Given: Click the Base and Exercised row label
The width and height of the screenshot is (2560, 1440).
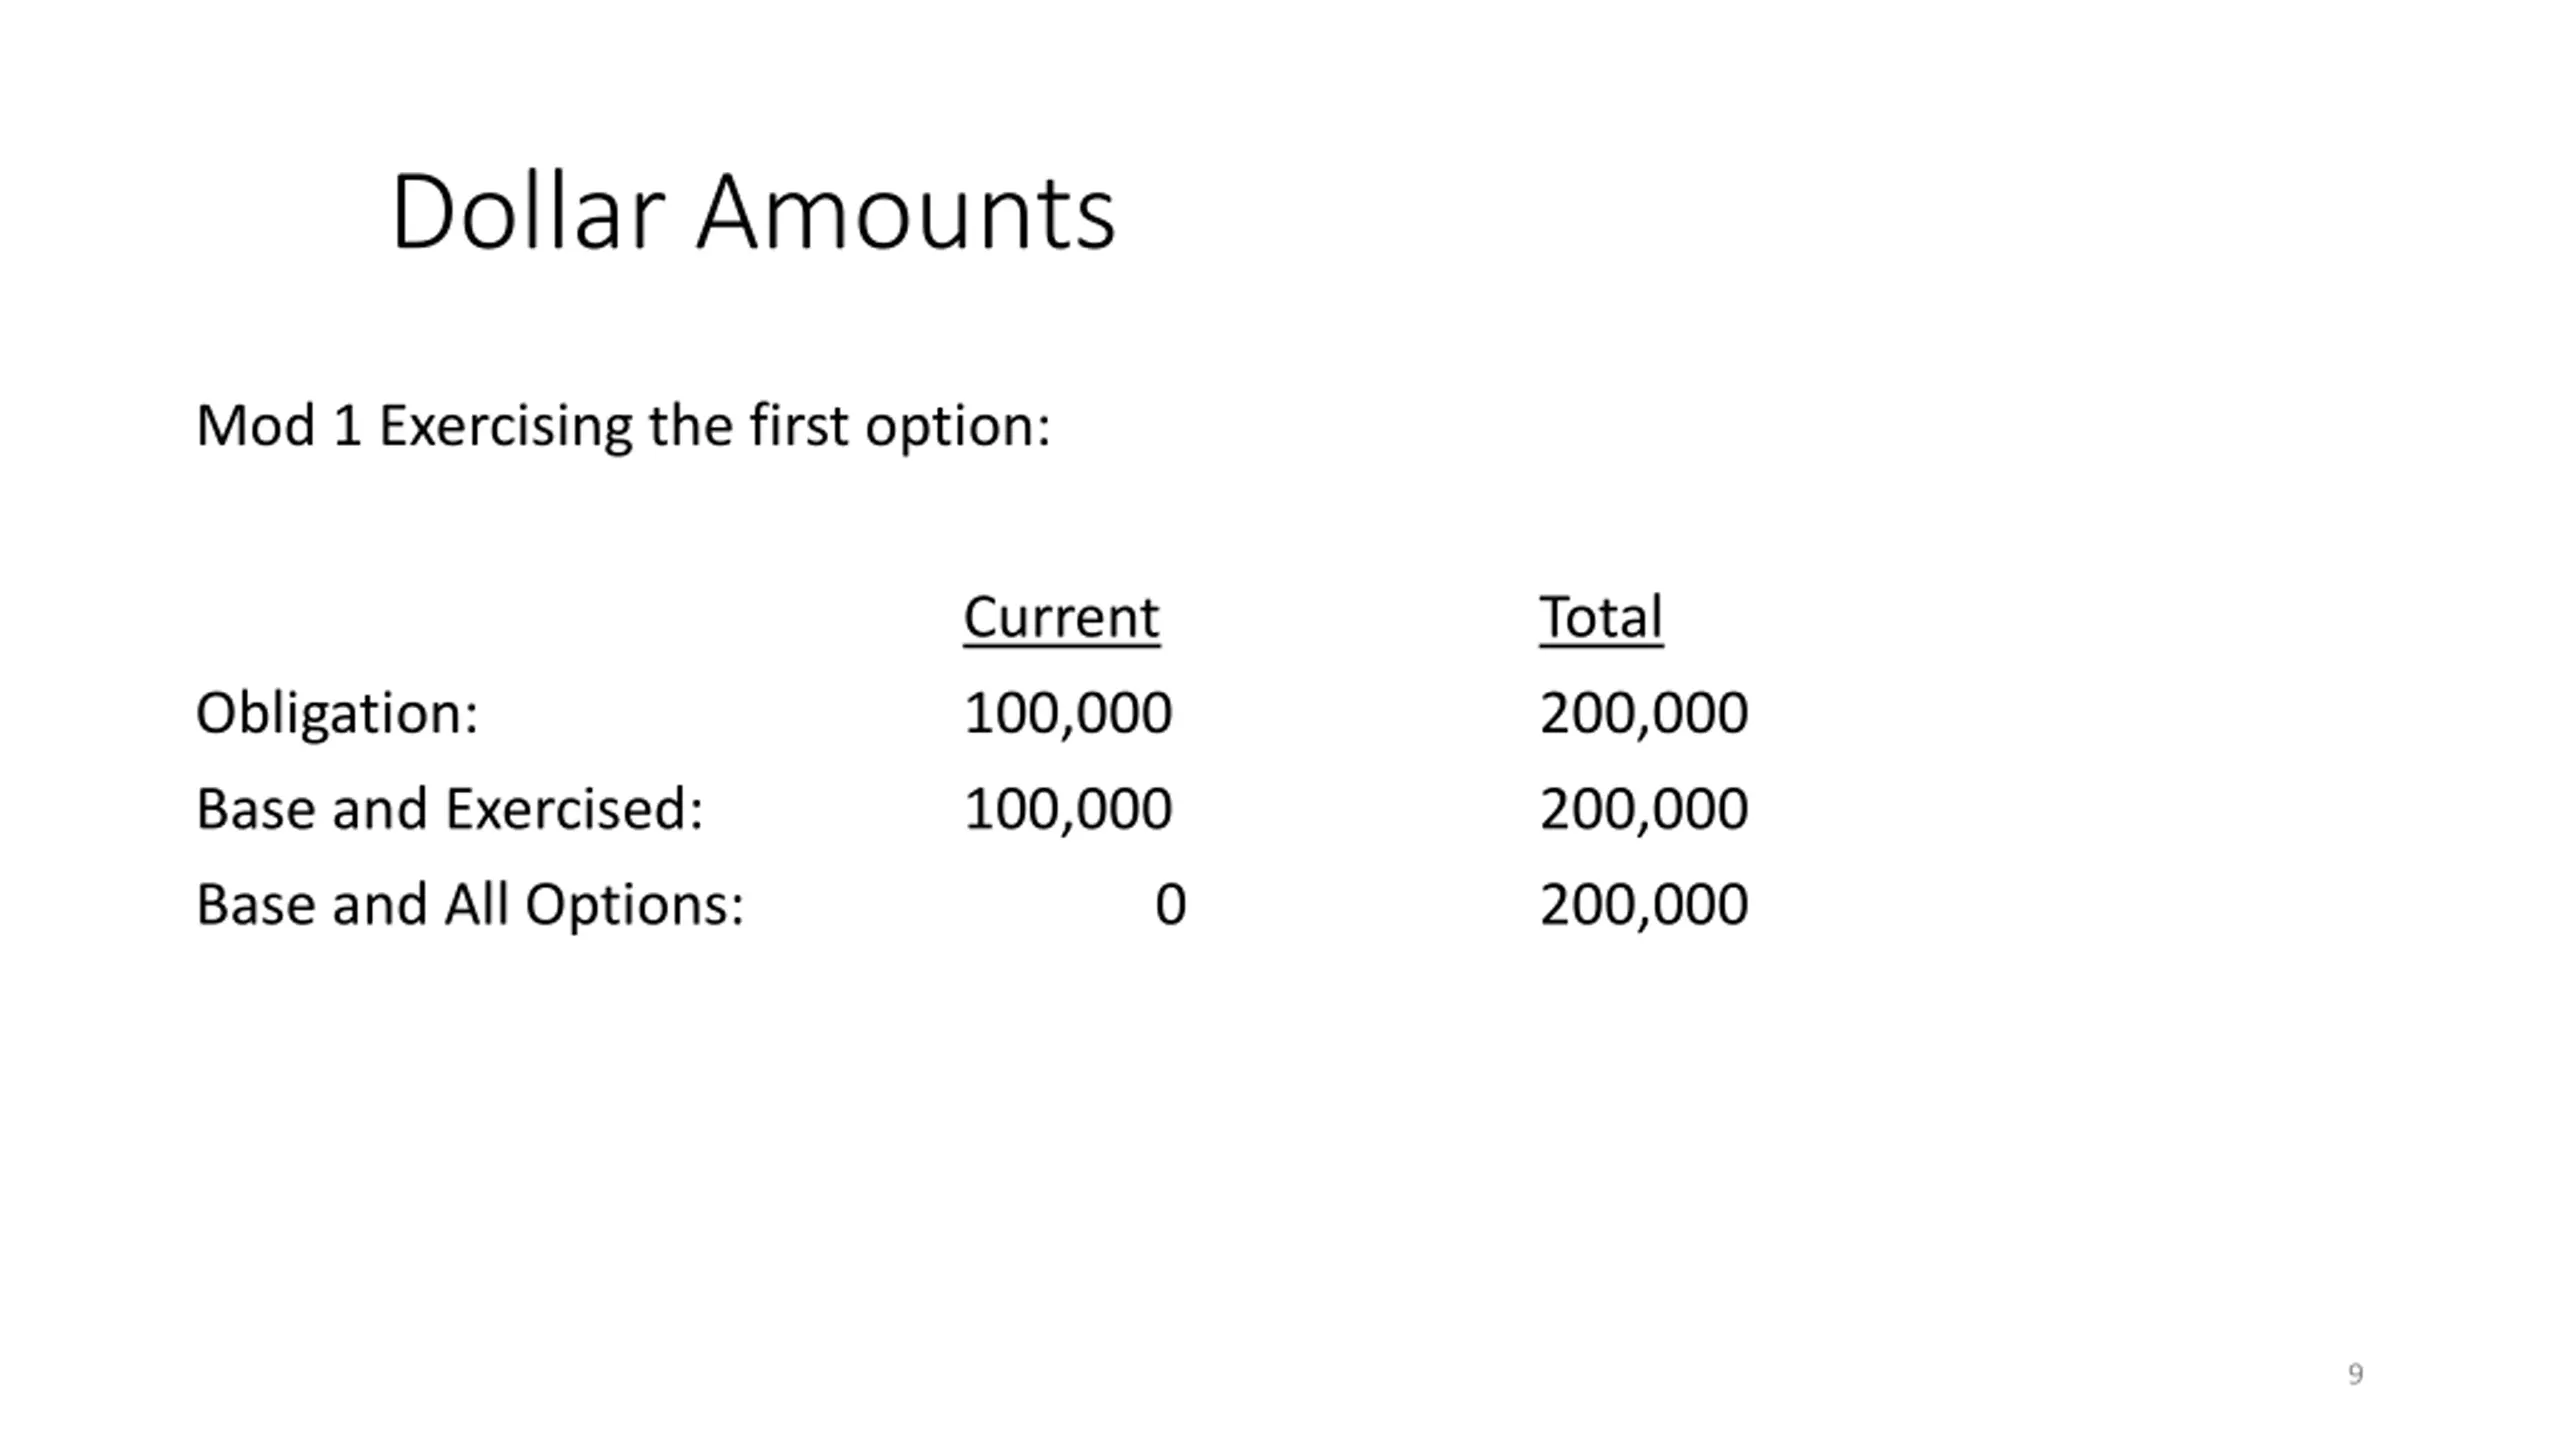Looking at the screenshot, I should tap(450, 808).
